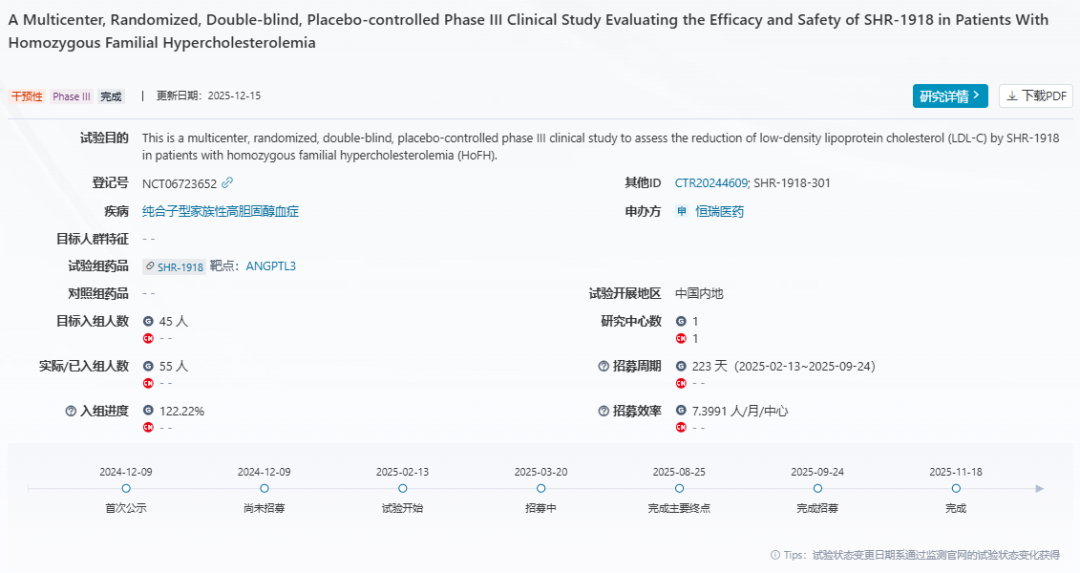This screenshot has height=573, width=1080.
Task: Open disease link 纯合子型家族性高胆固醇血症
Action: point(220,211)
